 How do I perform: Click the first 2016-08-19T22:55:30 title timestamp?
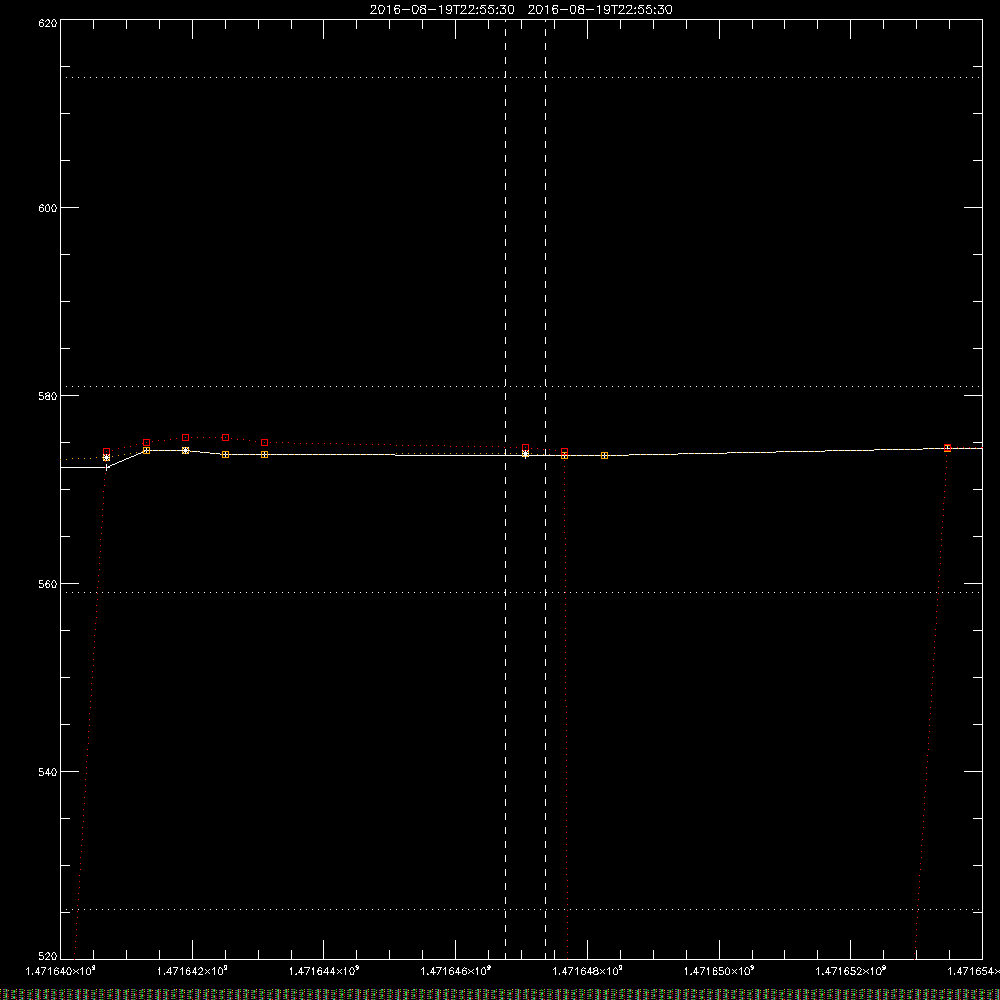pyautogui.click(x=442, y=10)
